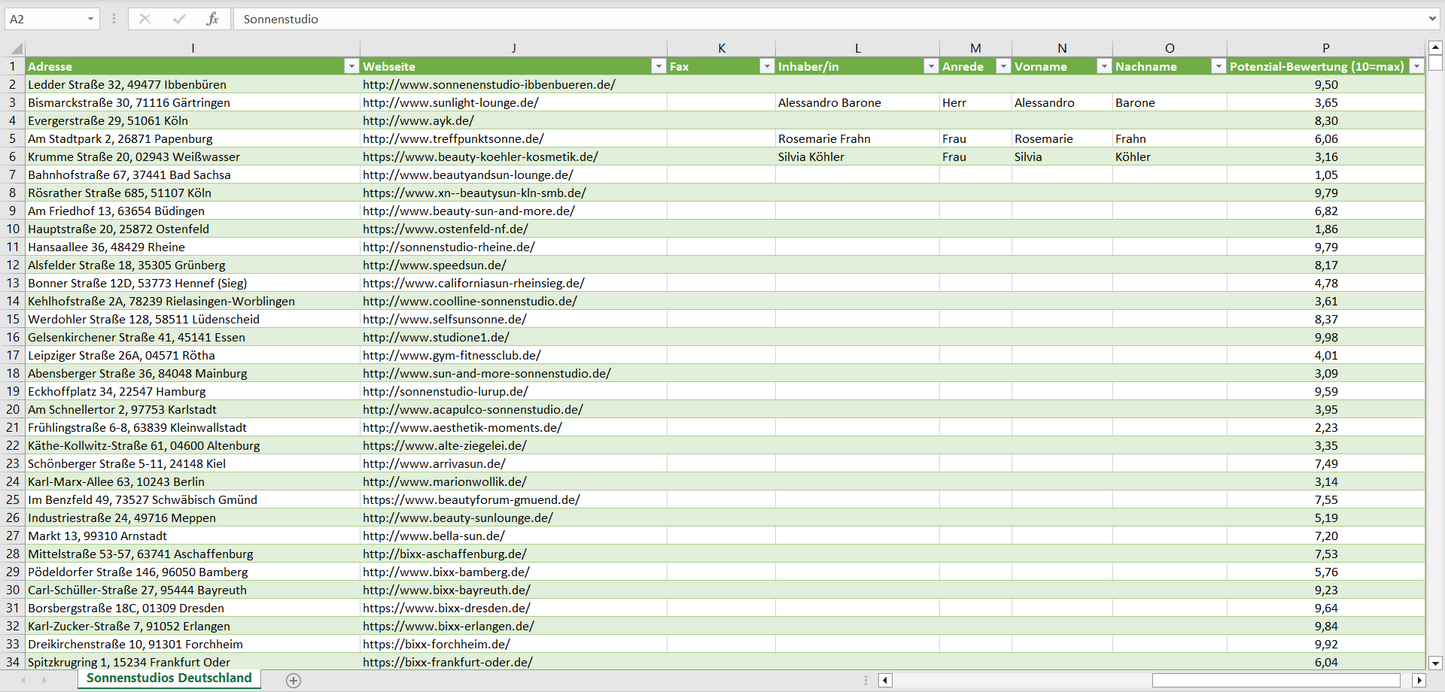Open the Webseite column filter dropdown
1445x692 pixels.
point(658,66)
